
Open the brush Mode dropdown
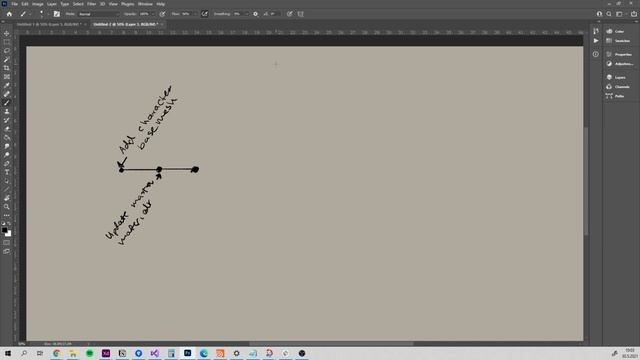98,14
